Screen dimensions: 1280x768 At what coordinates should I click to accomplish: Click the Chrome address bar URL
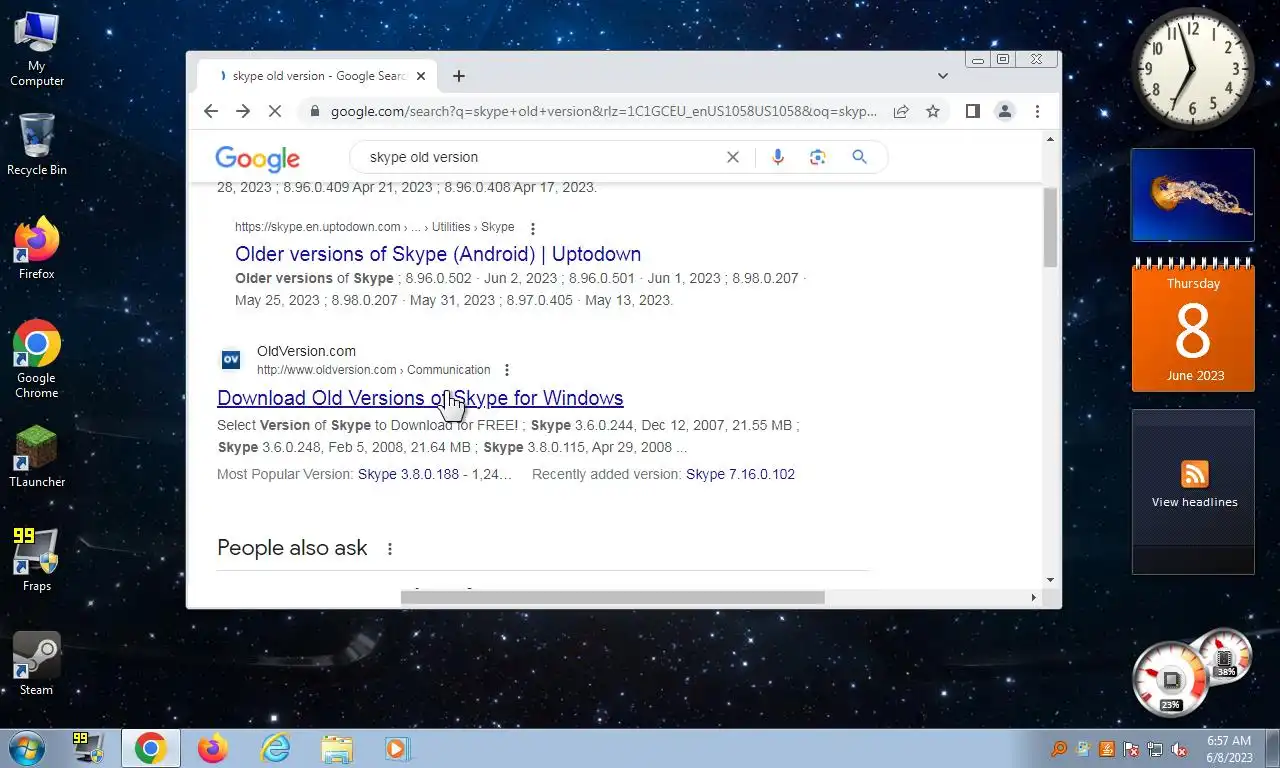[603, 111]
